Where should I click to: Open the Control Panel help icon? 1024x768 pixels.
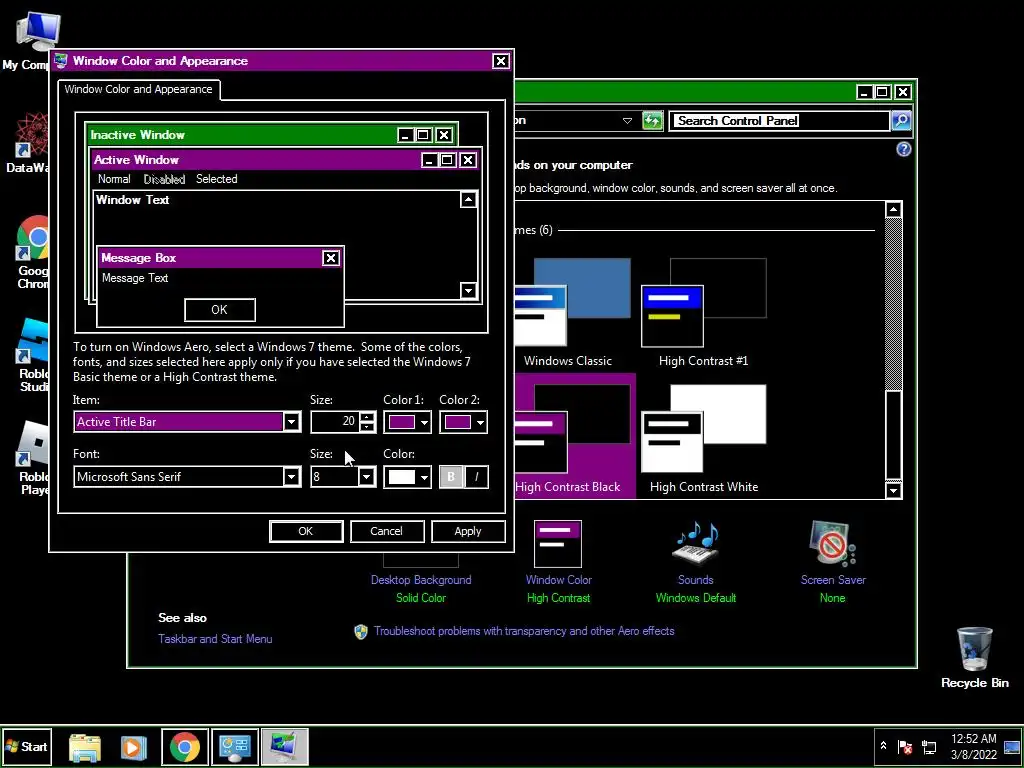[903, 150]
